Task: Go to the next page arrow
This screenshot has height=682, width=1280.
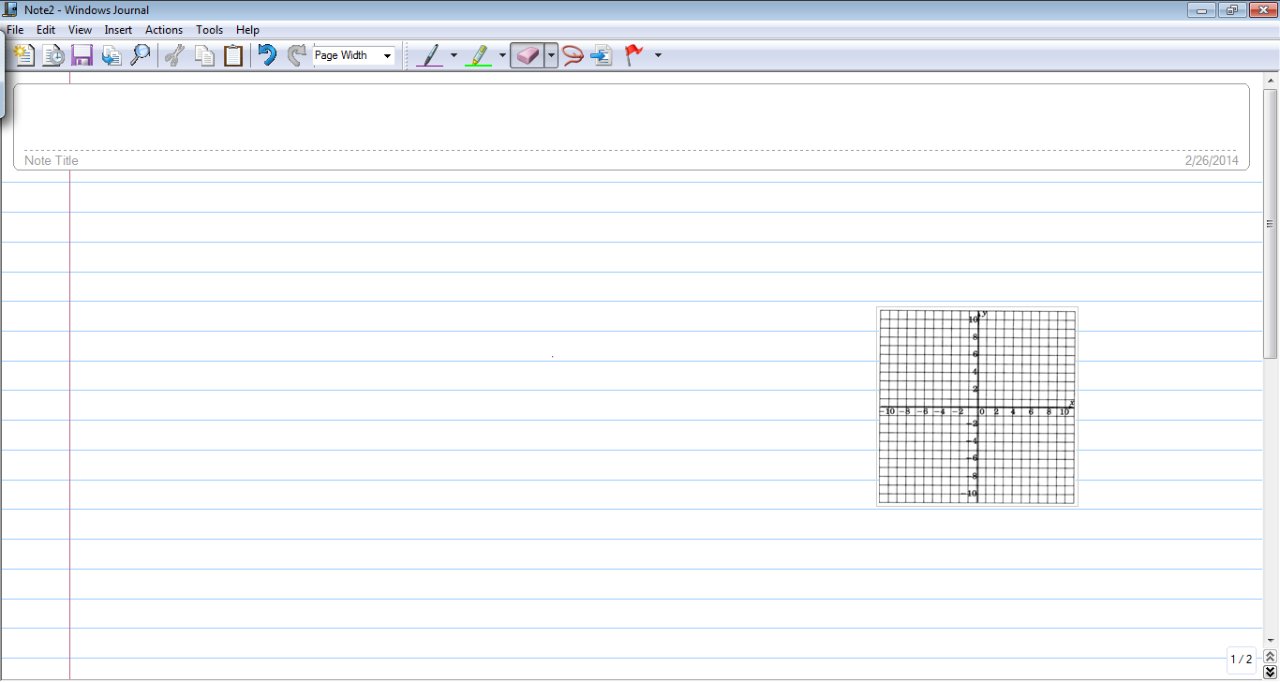Action: tap(1269, 673)
